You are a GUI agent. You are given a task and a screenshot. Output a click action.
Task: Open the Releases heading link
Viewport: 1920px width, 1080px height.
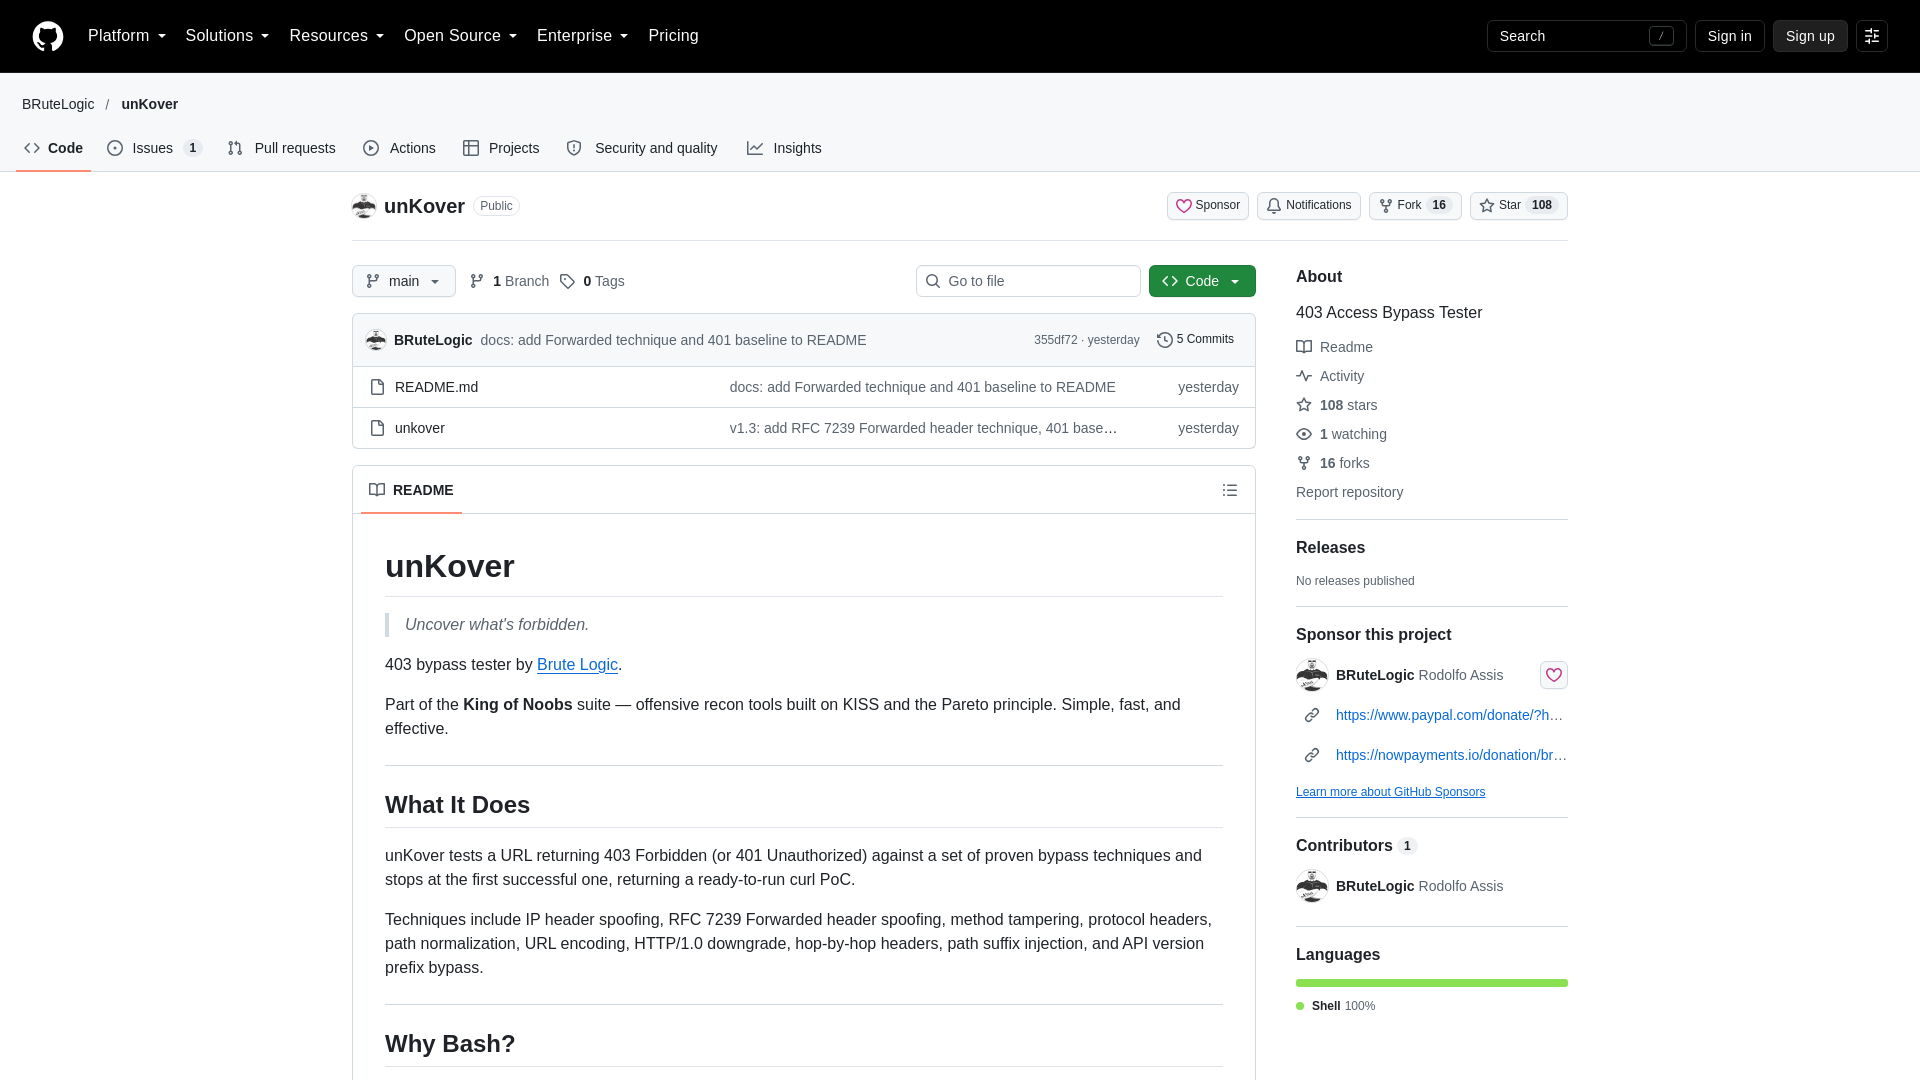click(x=1330, y=548)
